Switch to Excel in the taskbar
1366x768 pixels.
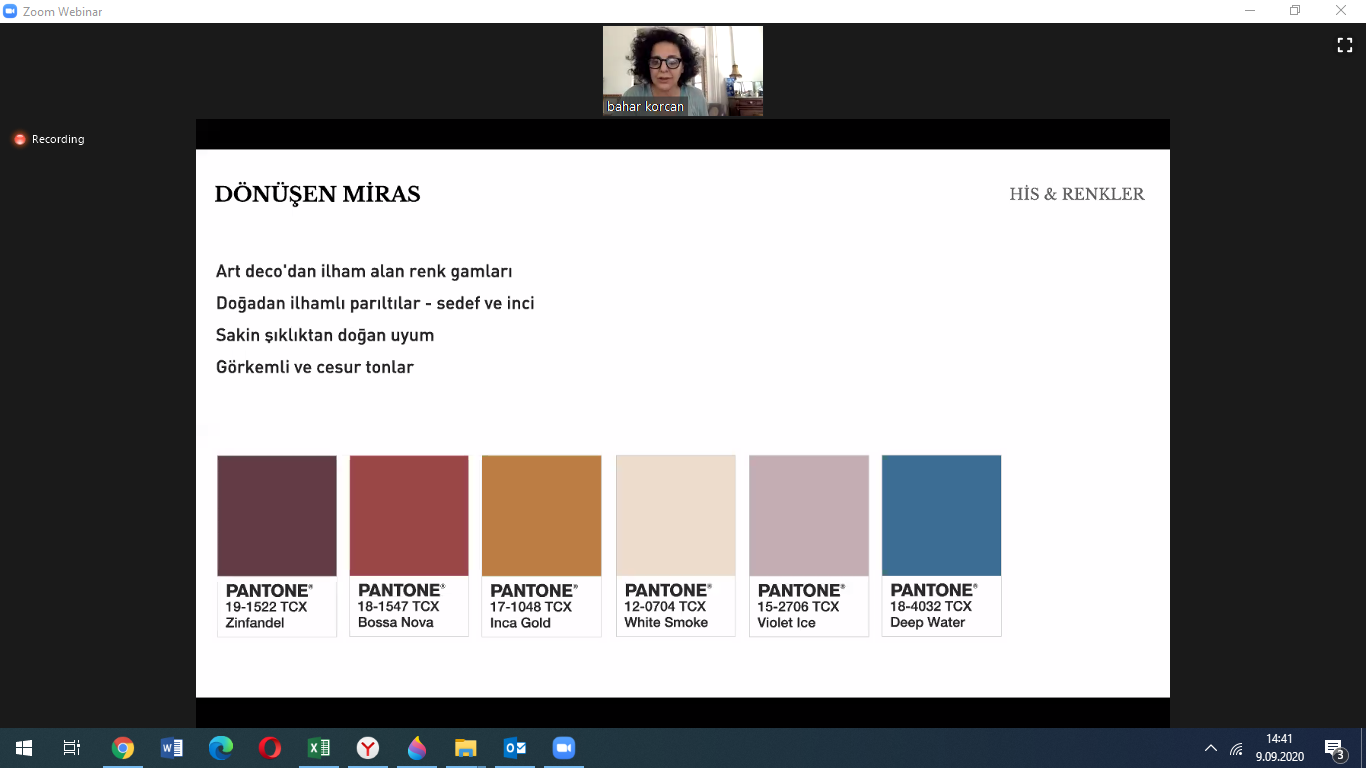tap(319, 748)
